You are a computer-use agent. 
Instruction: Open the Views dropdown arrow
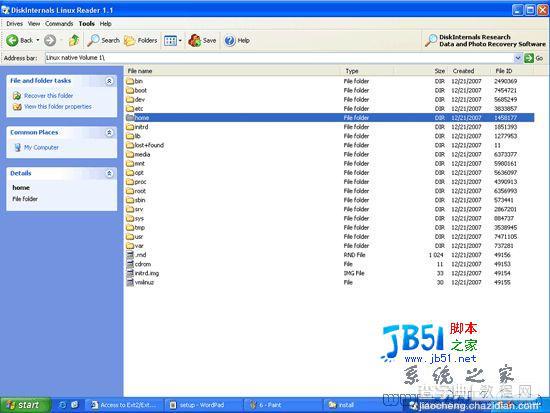point(180,40)
